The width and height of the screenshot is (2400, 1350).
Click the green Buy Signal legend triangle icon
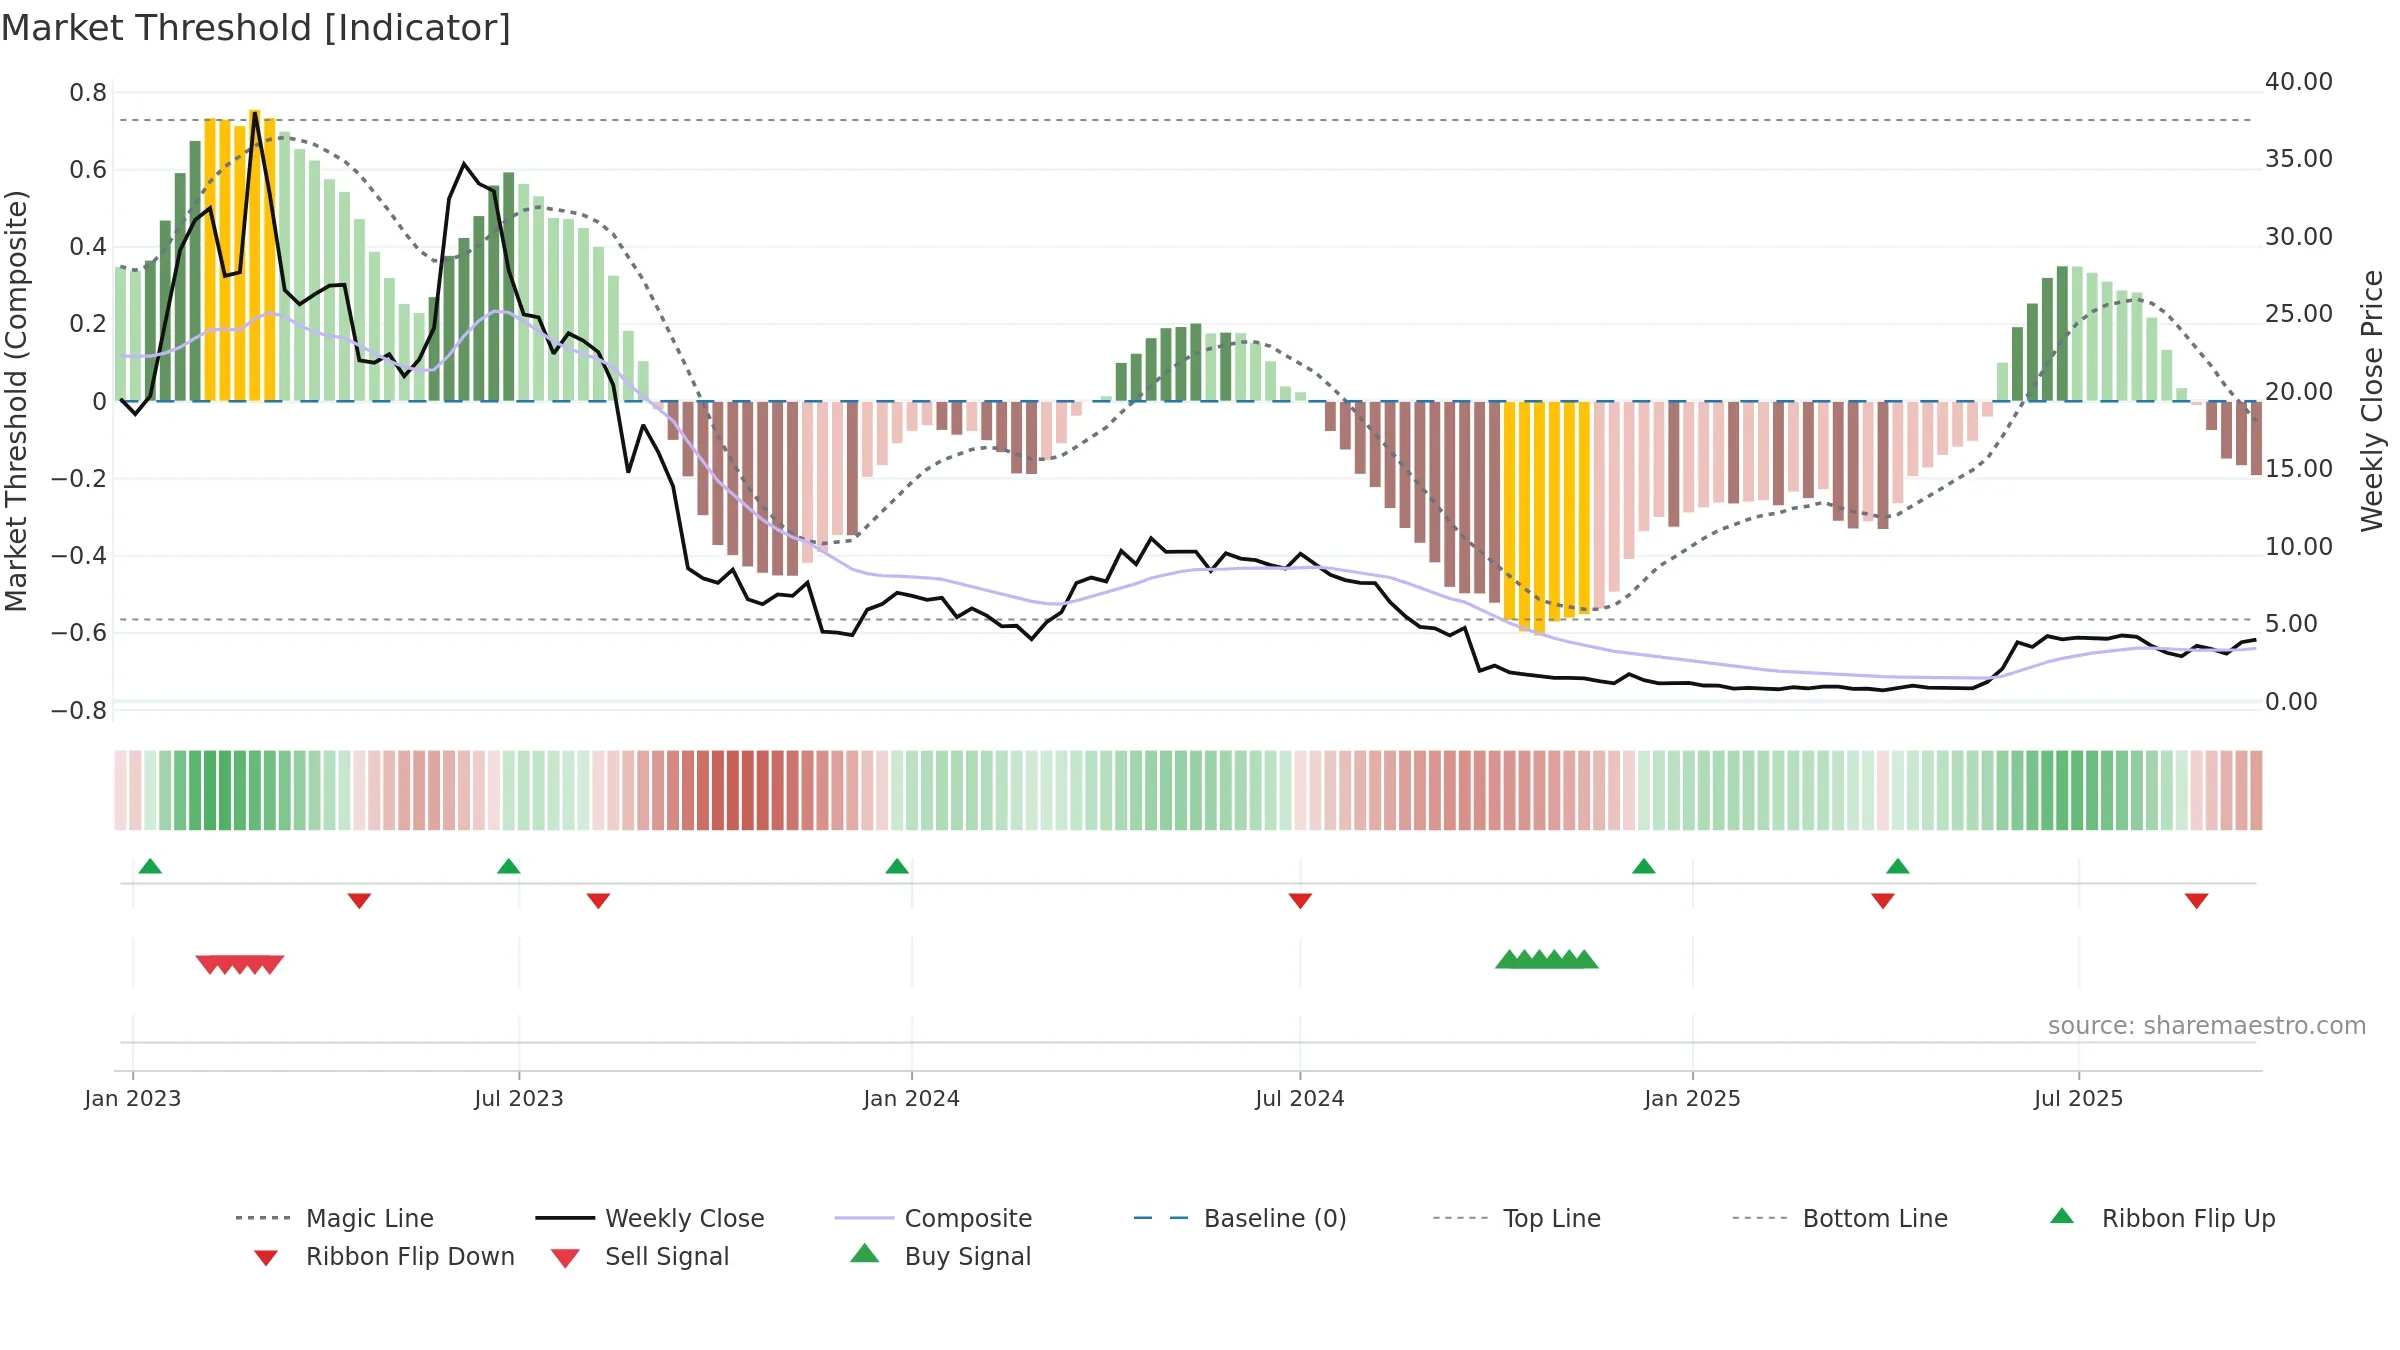coord(865,1253)
